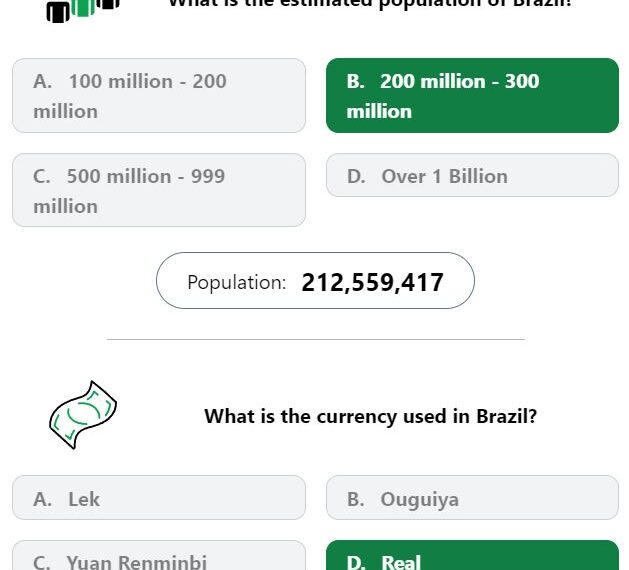Pick currency answer A. Lek

(159, 498)
